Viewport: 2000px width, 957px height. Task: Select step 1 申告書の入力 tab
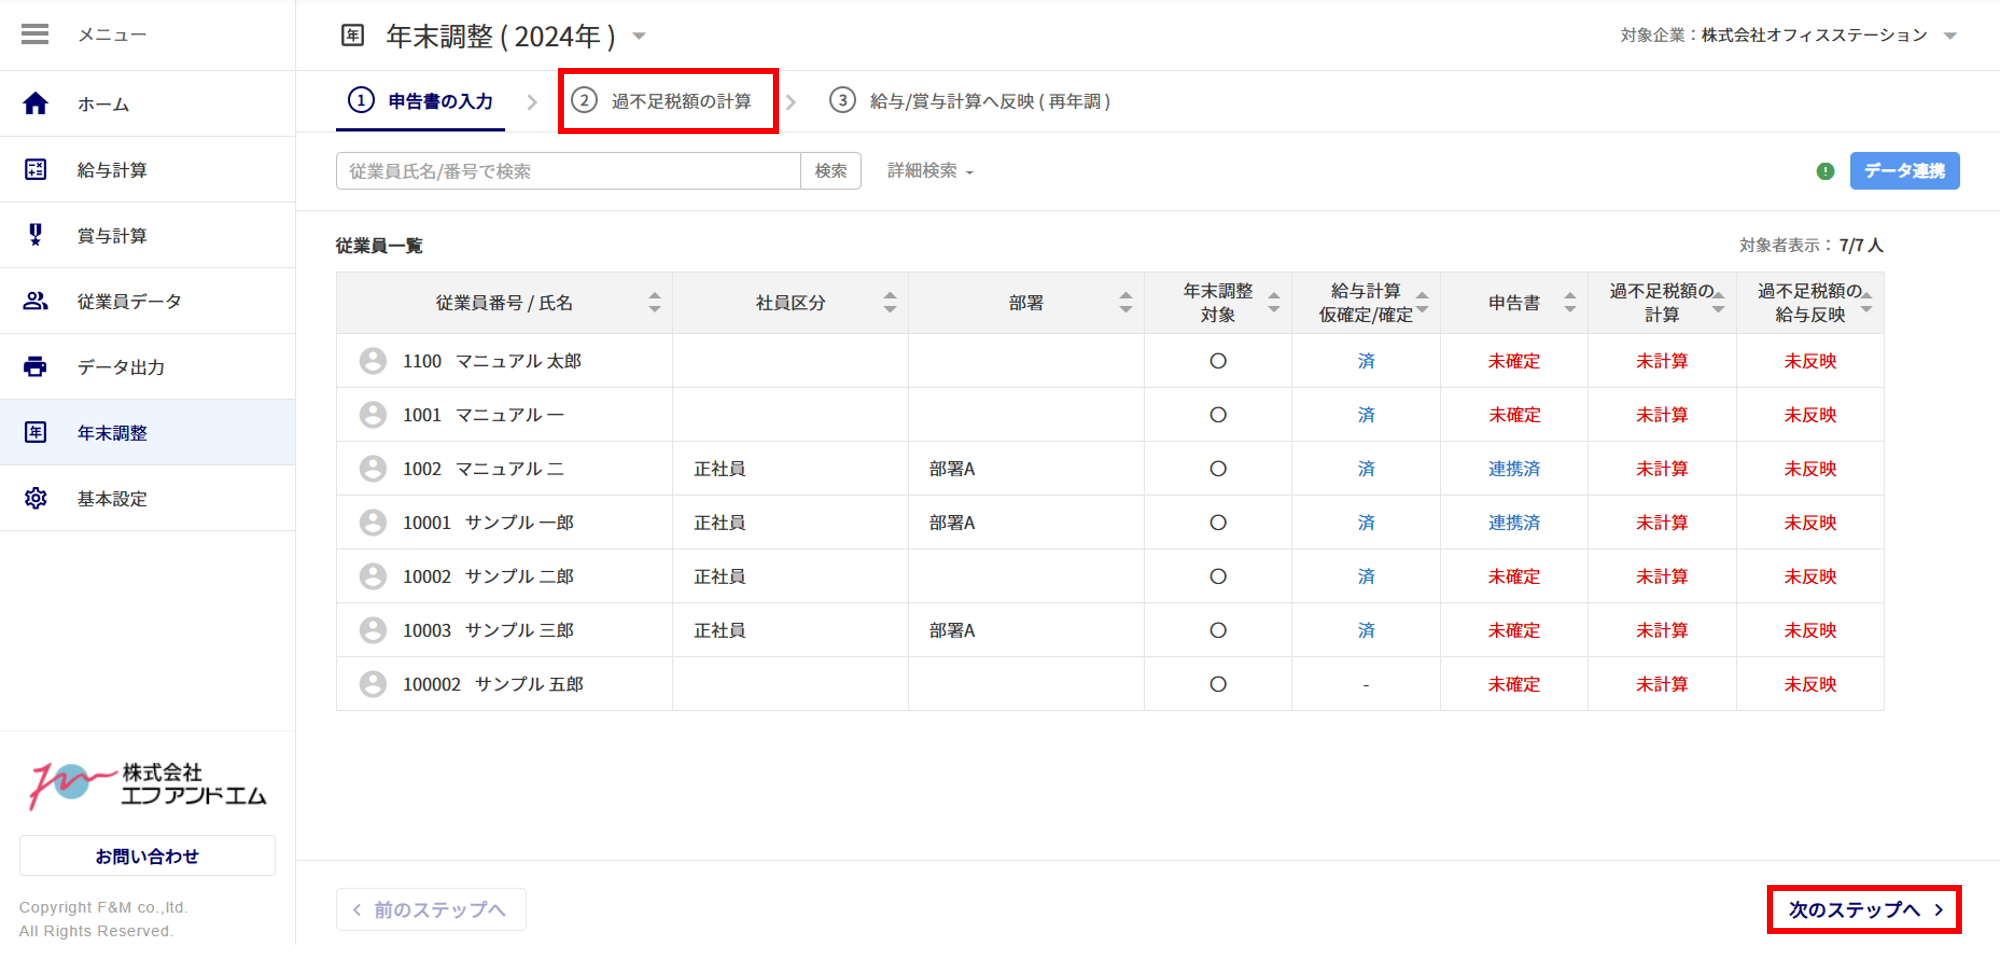click(x=420, y=101)
